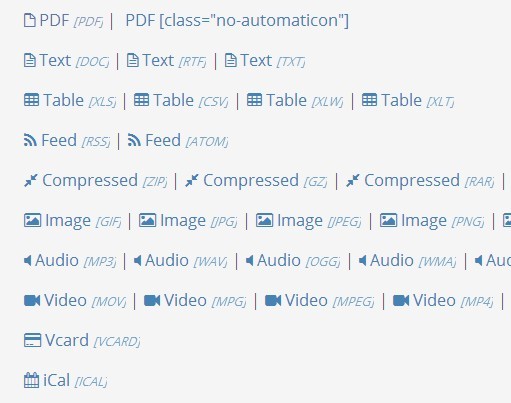Click the calendar icon before iCal
This screenshot has width=511, height=403.
31,380
